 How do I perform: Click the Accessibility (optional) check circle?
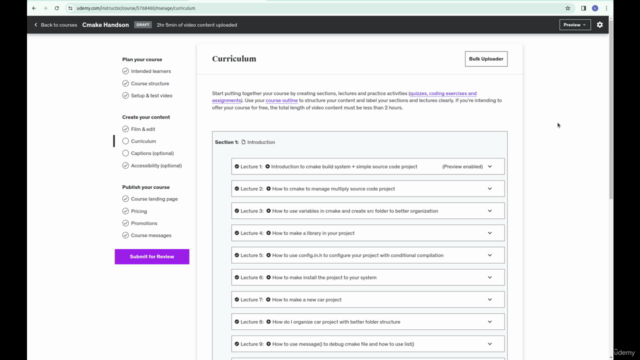(x=125, y=165)
